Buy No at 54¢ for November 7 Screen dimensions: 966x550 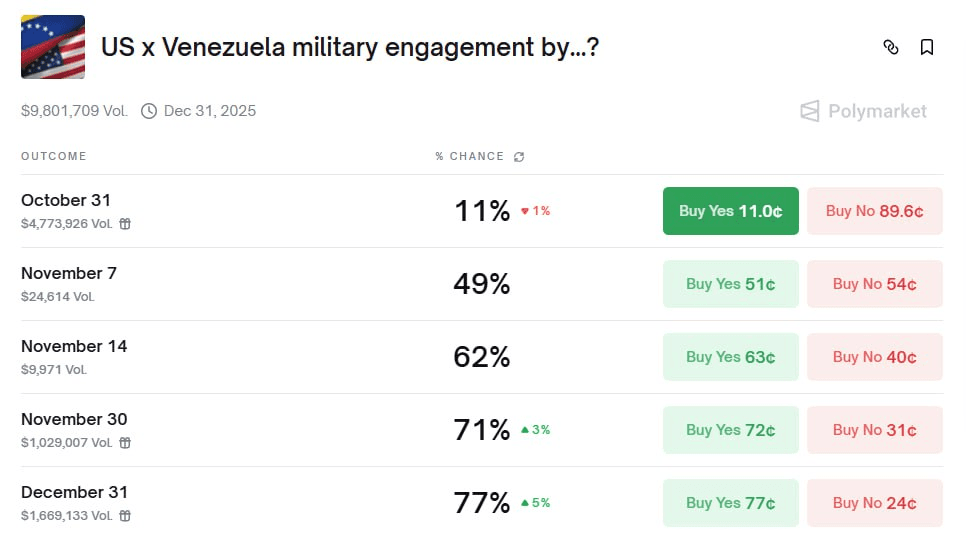(x=874, y=284)
